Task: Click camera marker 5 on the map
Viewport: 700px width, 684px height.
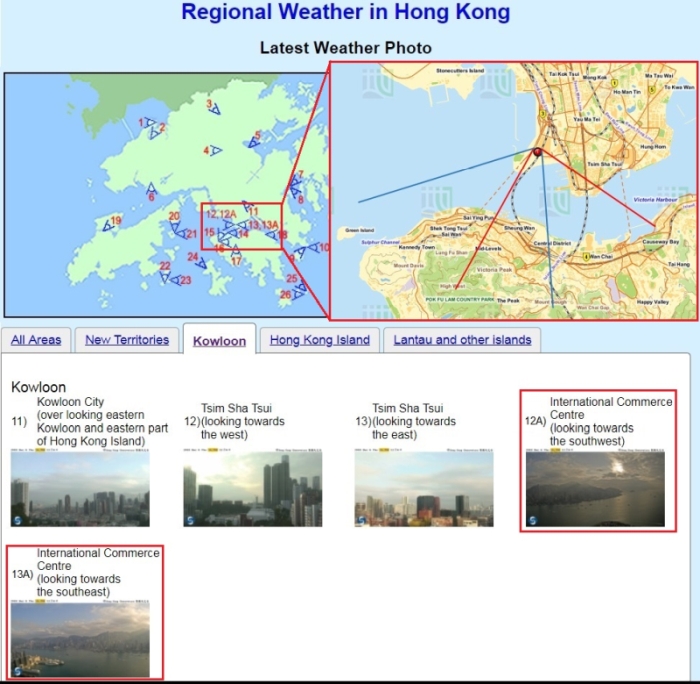Action: pos(254,142)
